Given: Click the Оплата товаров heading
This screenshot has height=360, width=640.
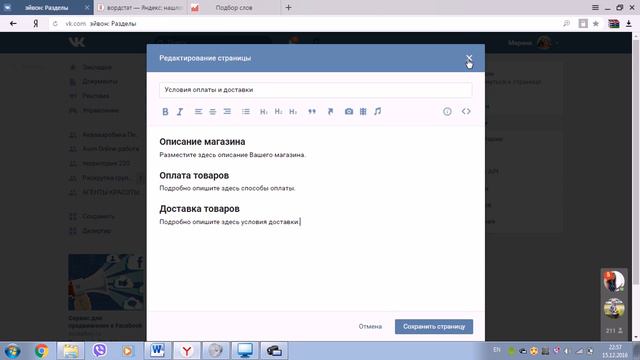Looking at the screenshot, I should pos(194,176).
